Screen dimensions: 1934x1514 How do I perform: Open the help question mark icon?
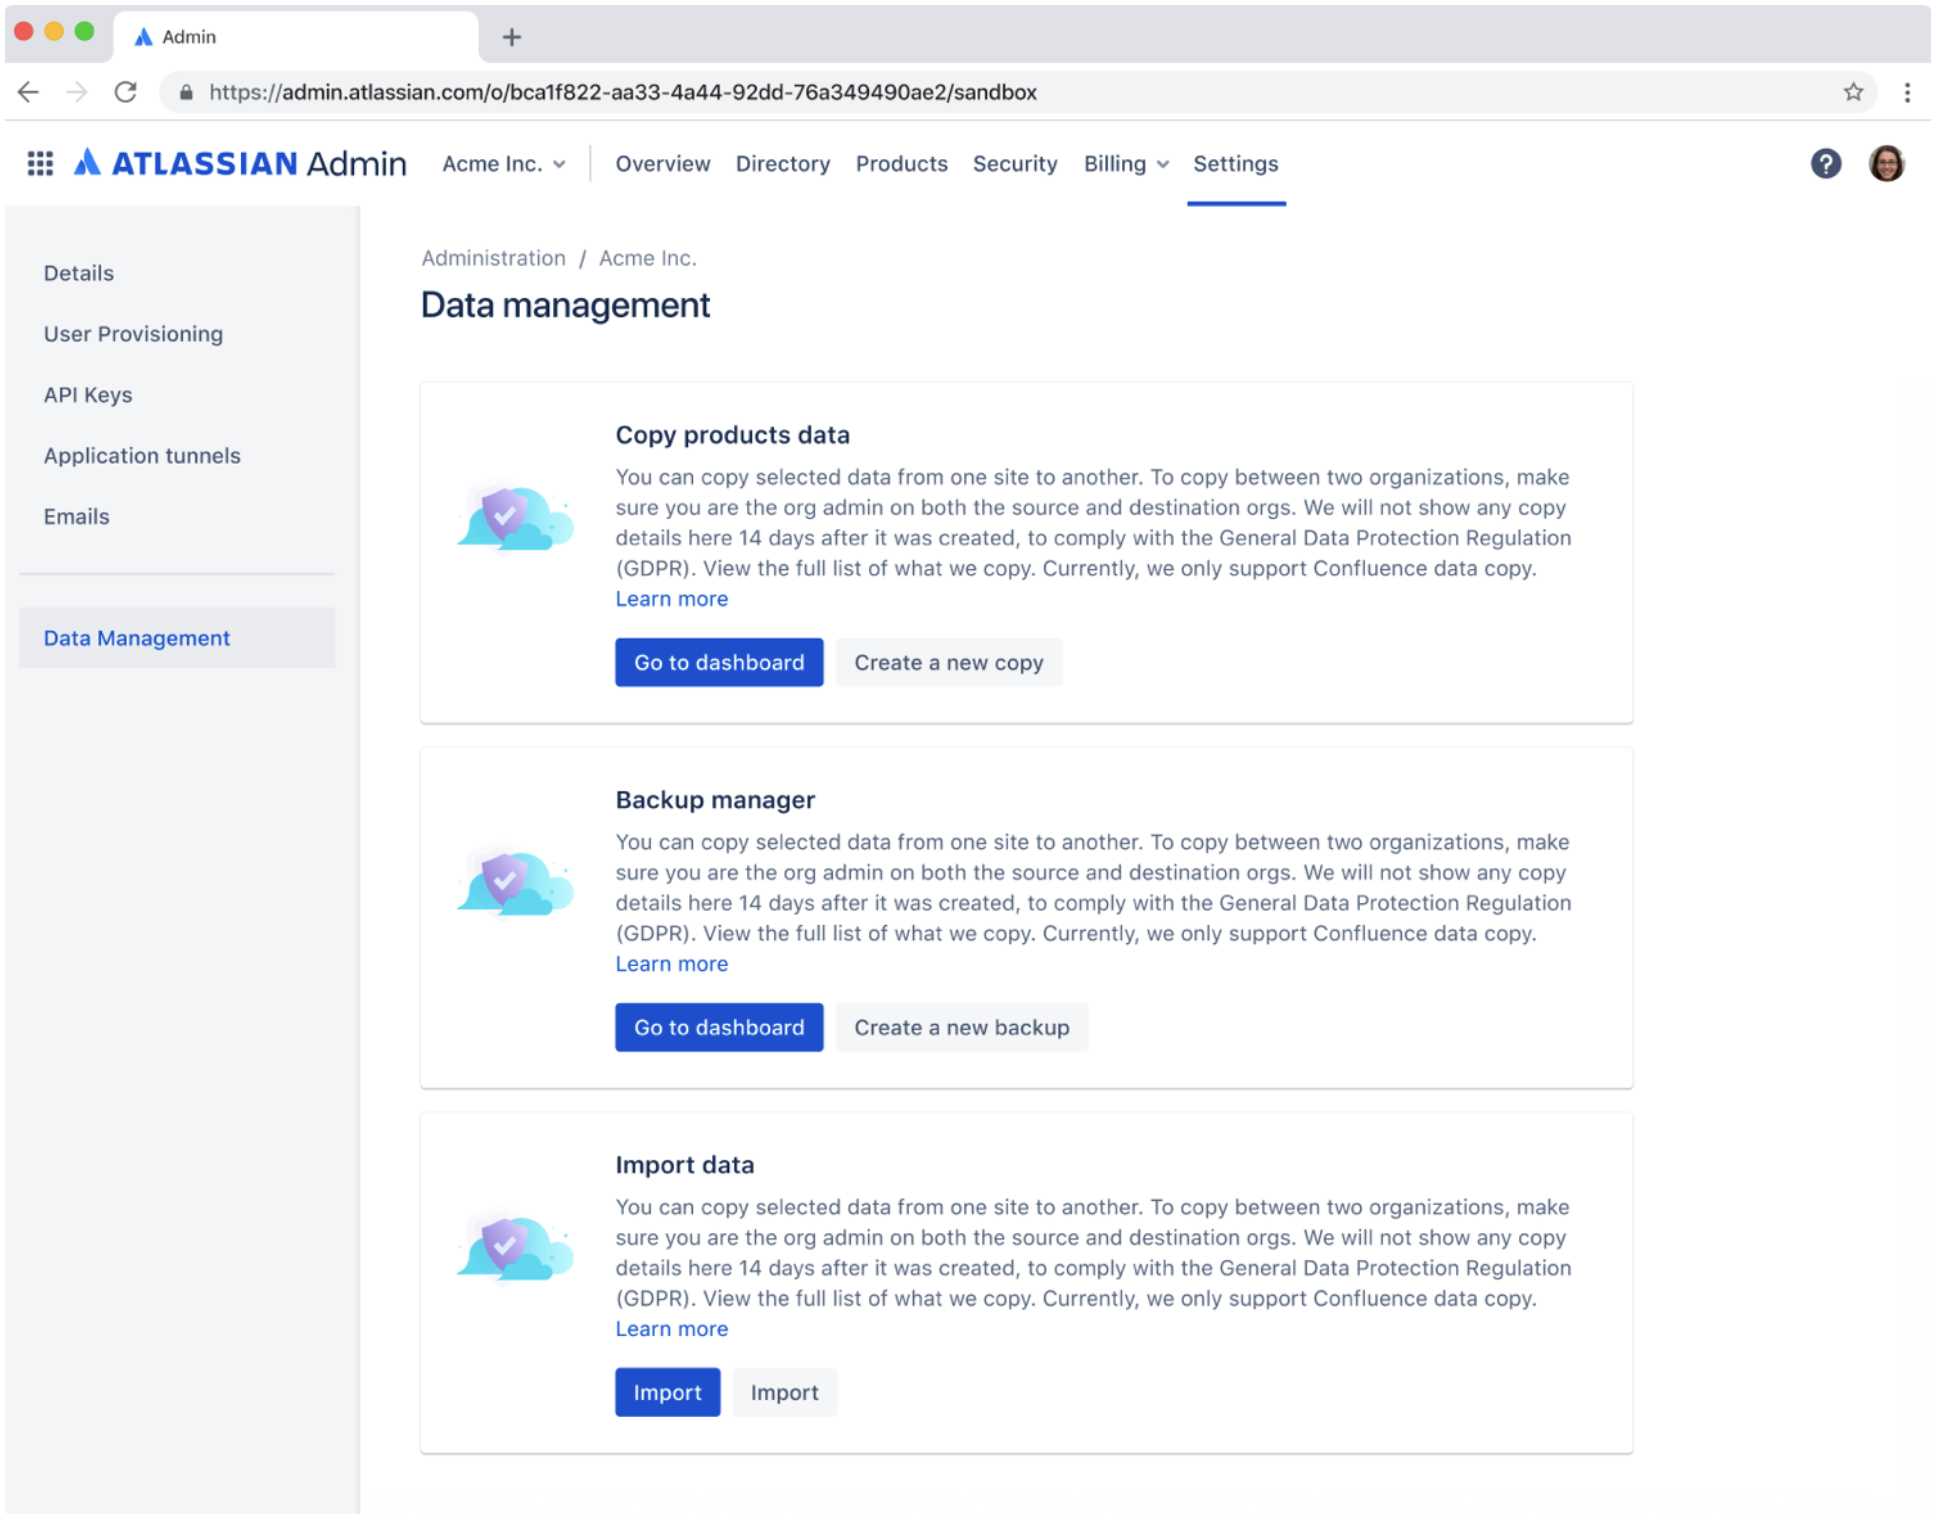[1825, 163]
